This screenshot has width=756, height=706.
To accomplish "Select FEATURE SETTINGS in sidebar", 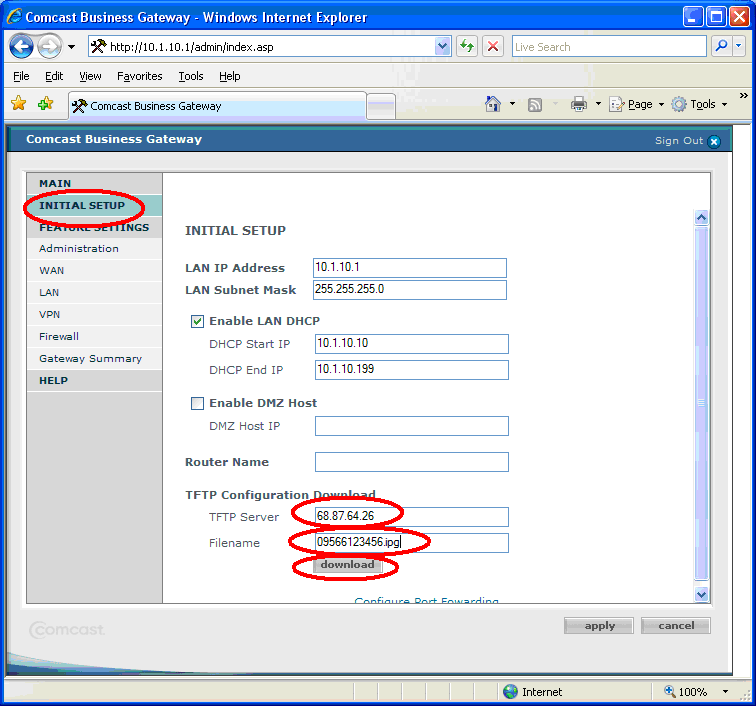I will click(94, 227).
